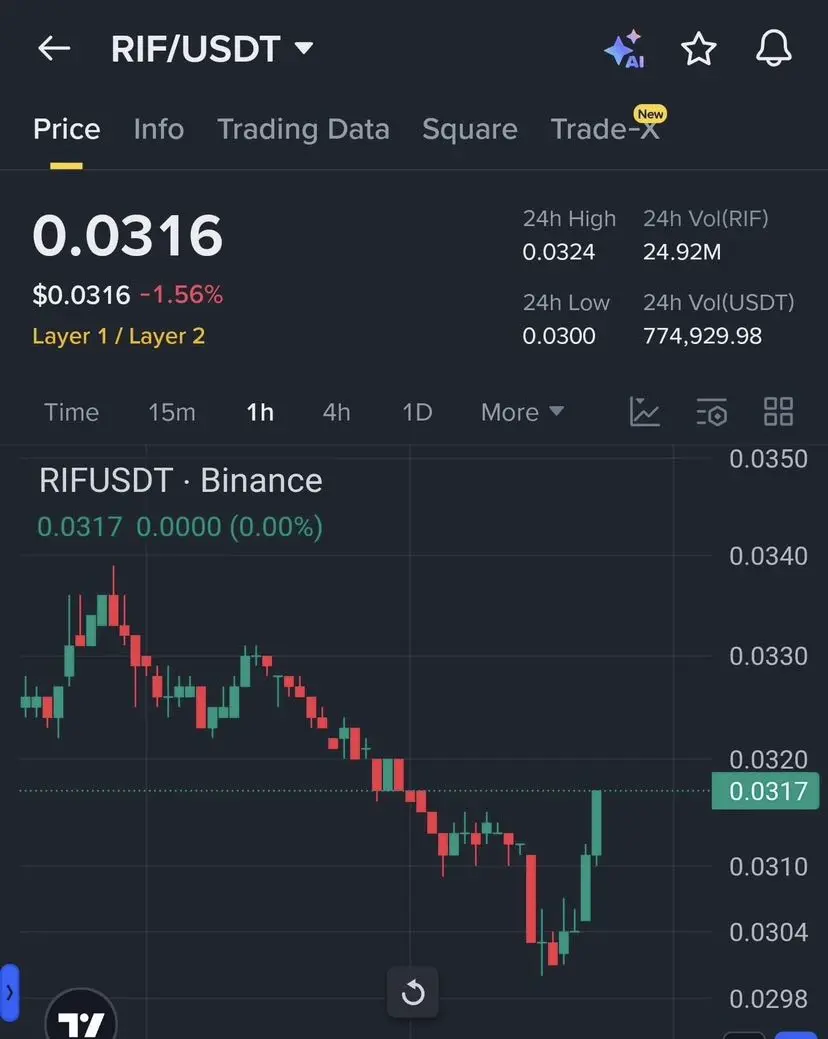Open the chart indicators line icon
This screenshot has width=828, height=1039.
click(x=645, y=411)
